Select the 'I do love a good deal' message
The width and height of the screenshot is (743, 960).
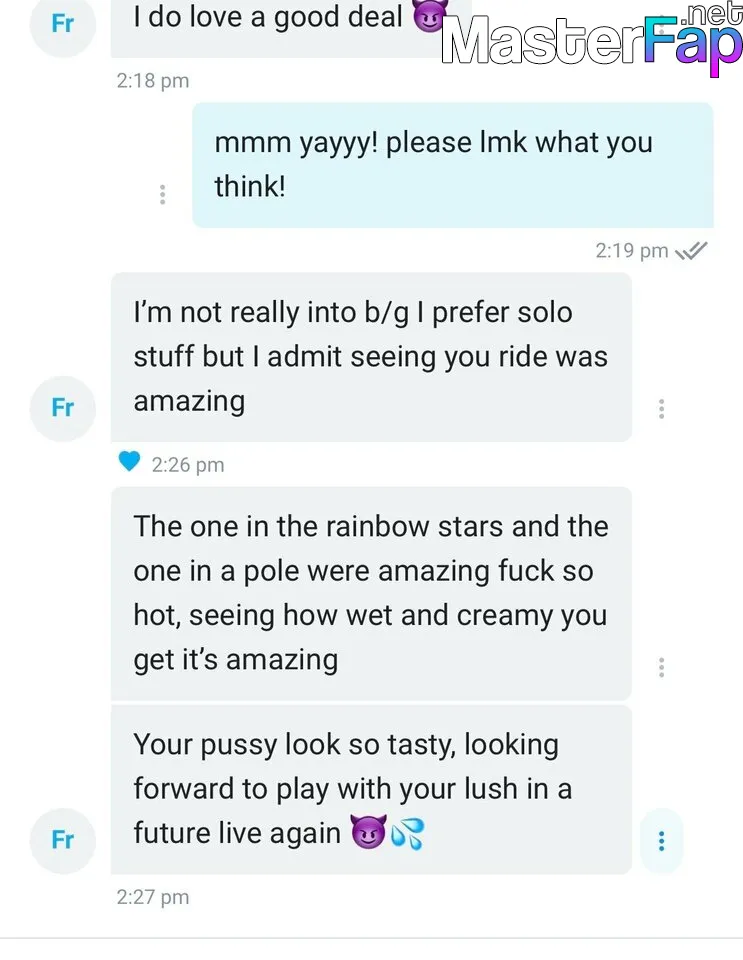[270, 18]
